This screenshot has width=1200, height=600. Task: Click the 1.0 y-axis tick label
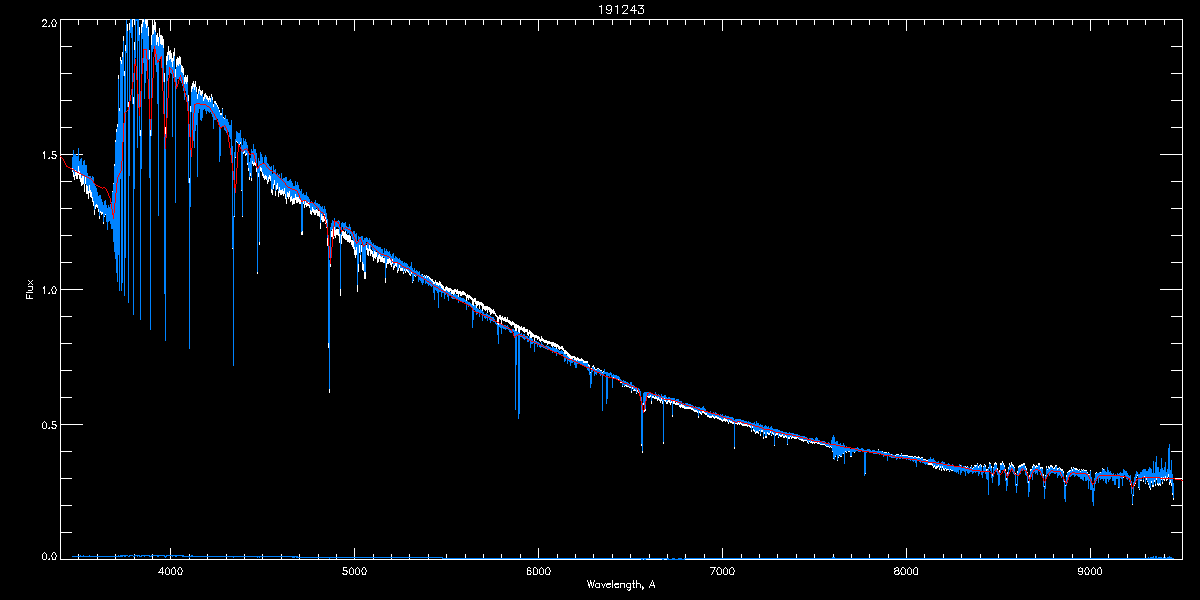[48, 289]
